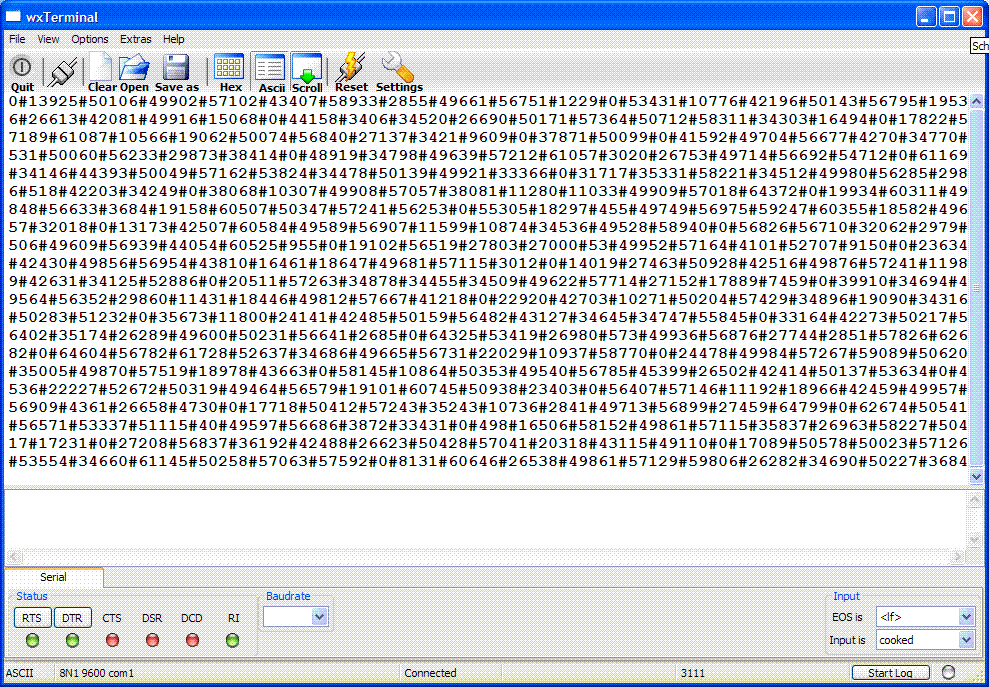
Task: Click terminal output scrollbar down arrow
Action: tap(976, 477)
